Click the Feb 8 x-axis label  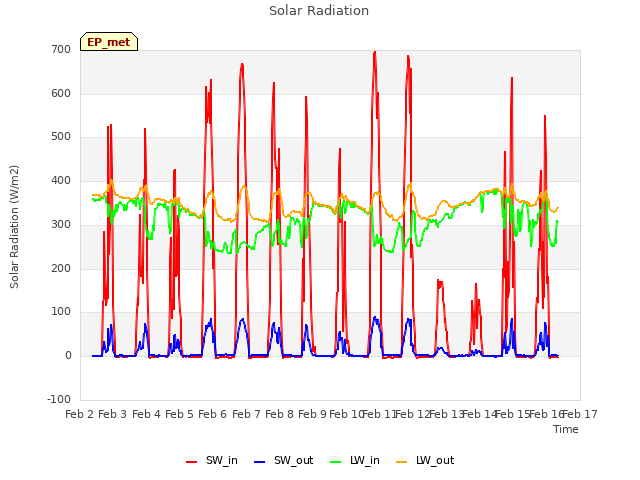[279, 414]
